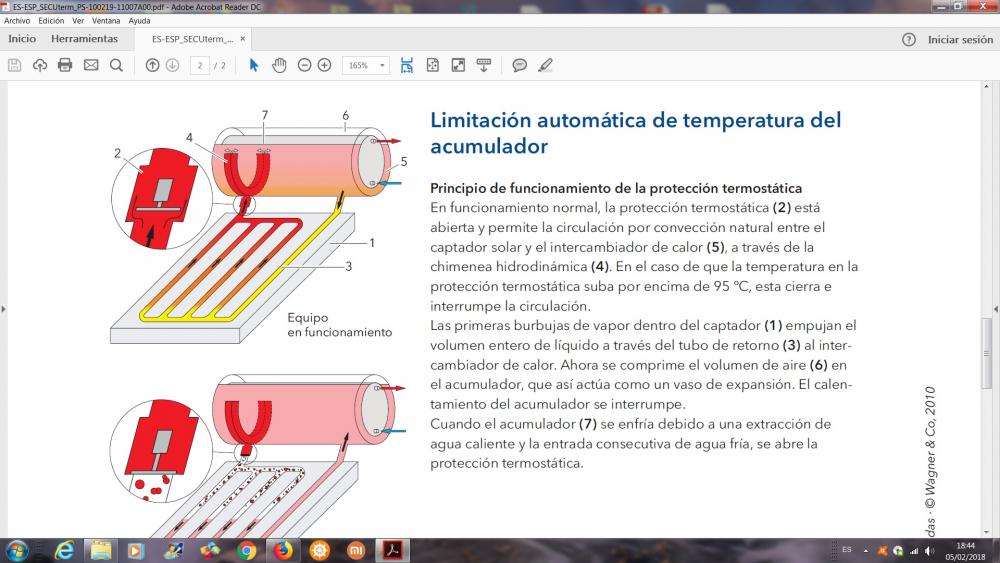Print the document
The height and width of the screenshot is (563, 1000).
point(65,65)
